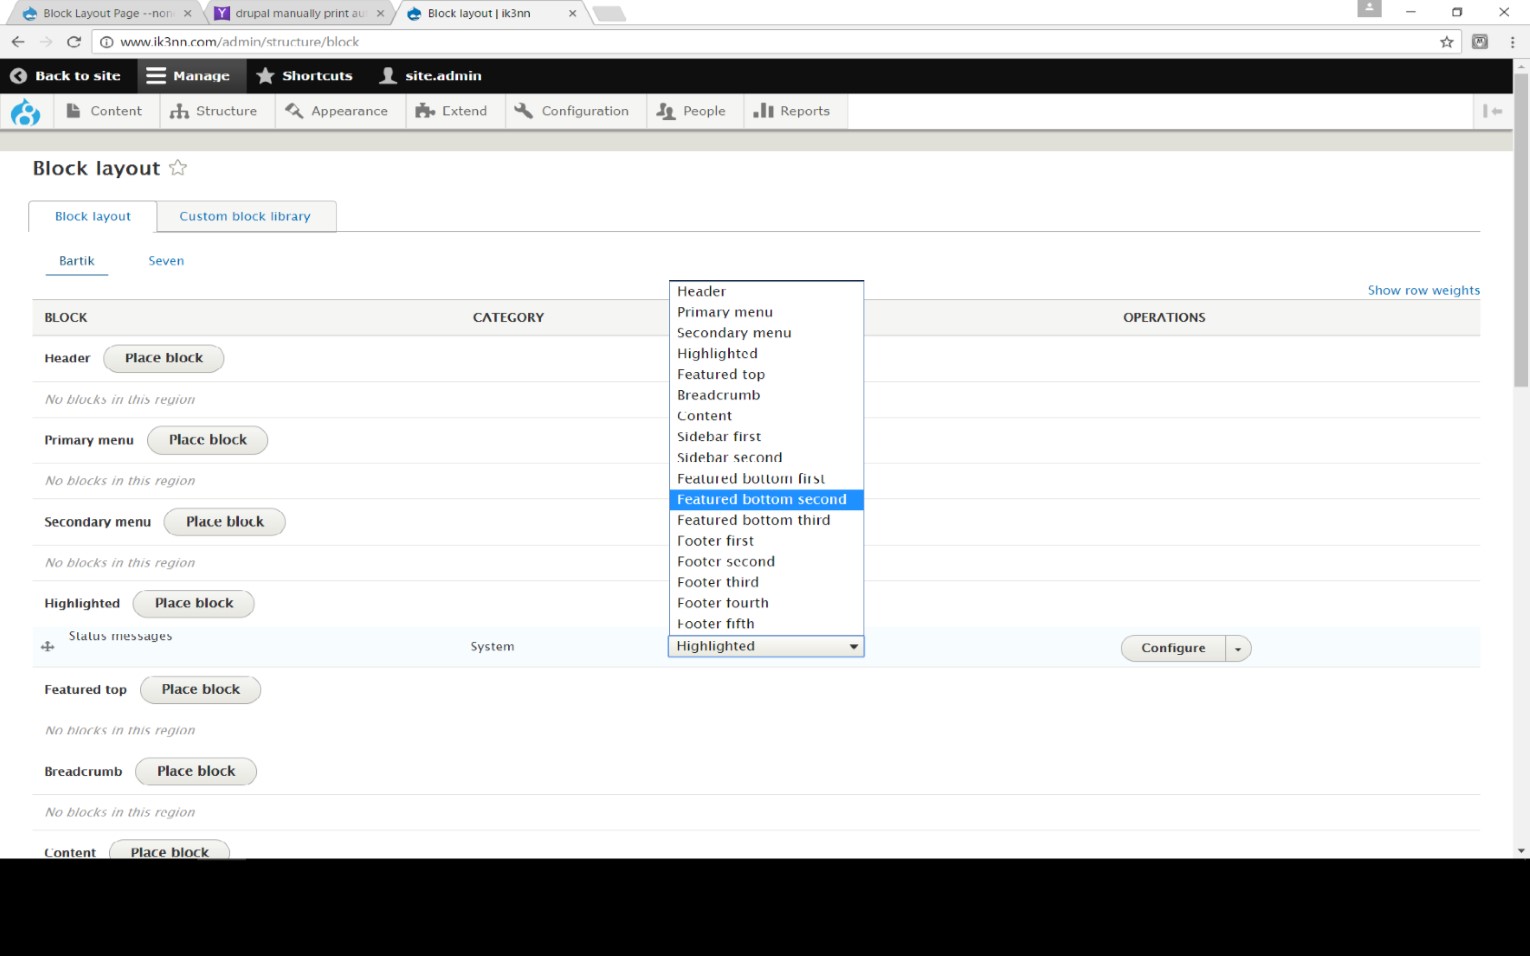
Task: Choose Header from region dropdown list
Action: point(766,291)
